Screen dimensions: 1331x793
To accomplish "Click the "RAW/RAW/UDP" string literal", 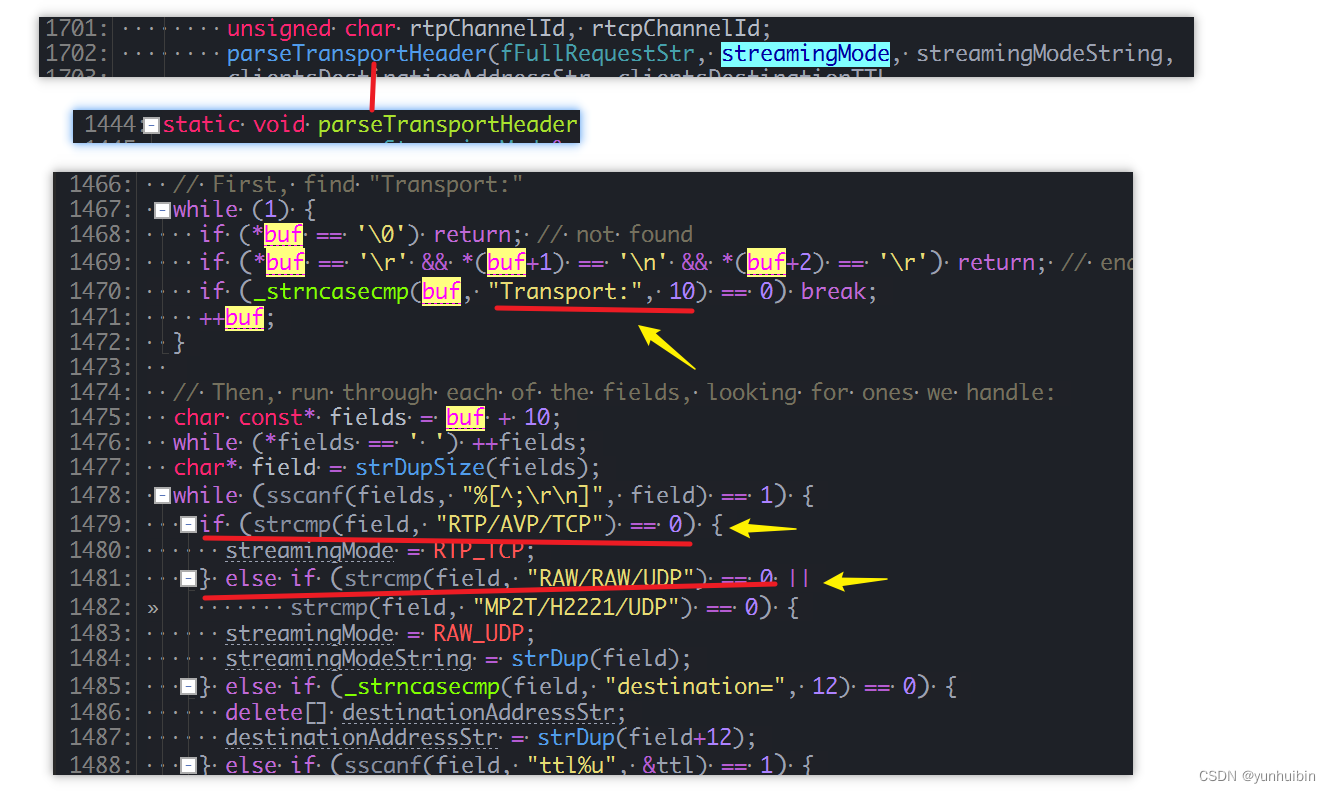I will pos(611,578).
